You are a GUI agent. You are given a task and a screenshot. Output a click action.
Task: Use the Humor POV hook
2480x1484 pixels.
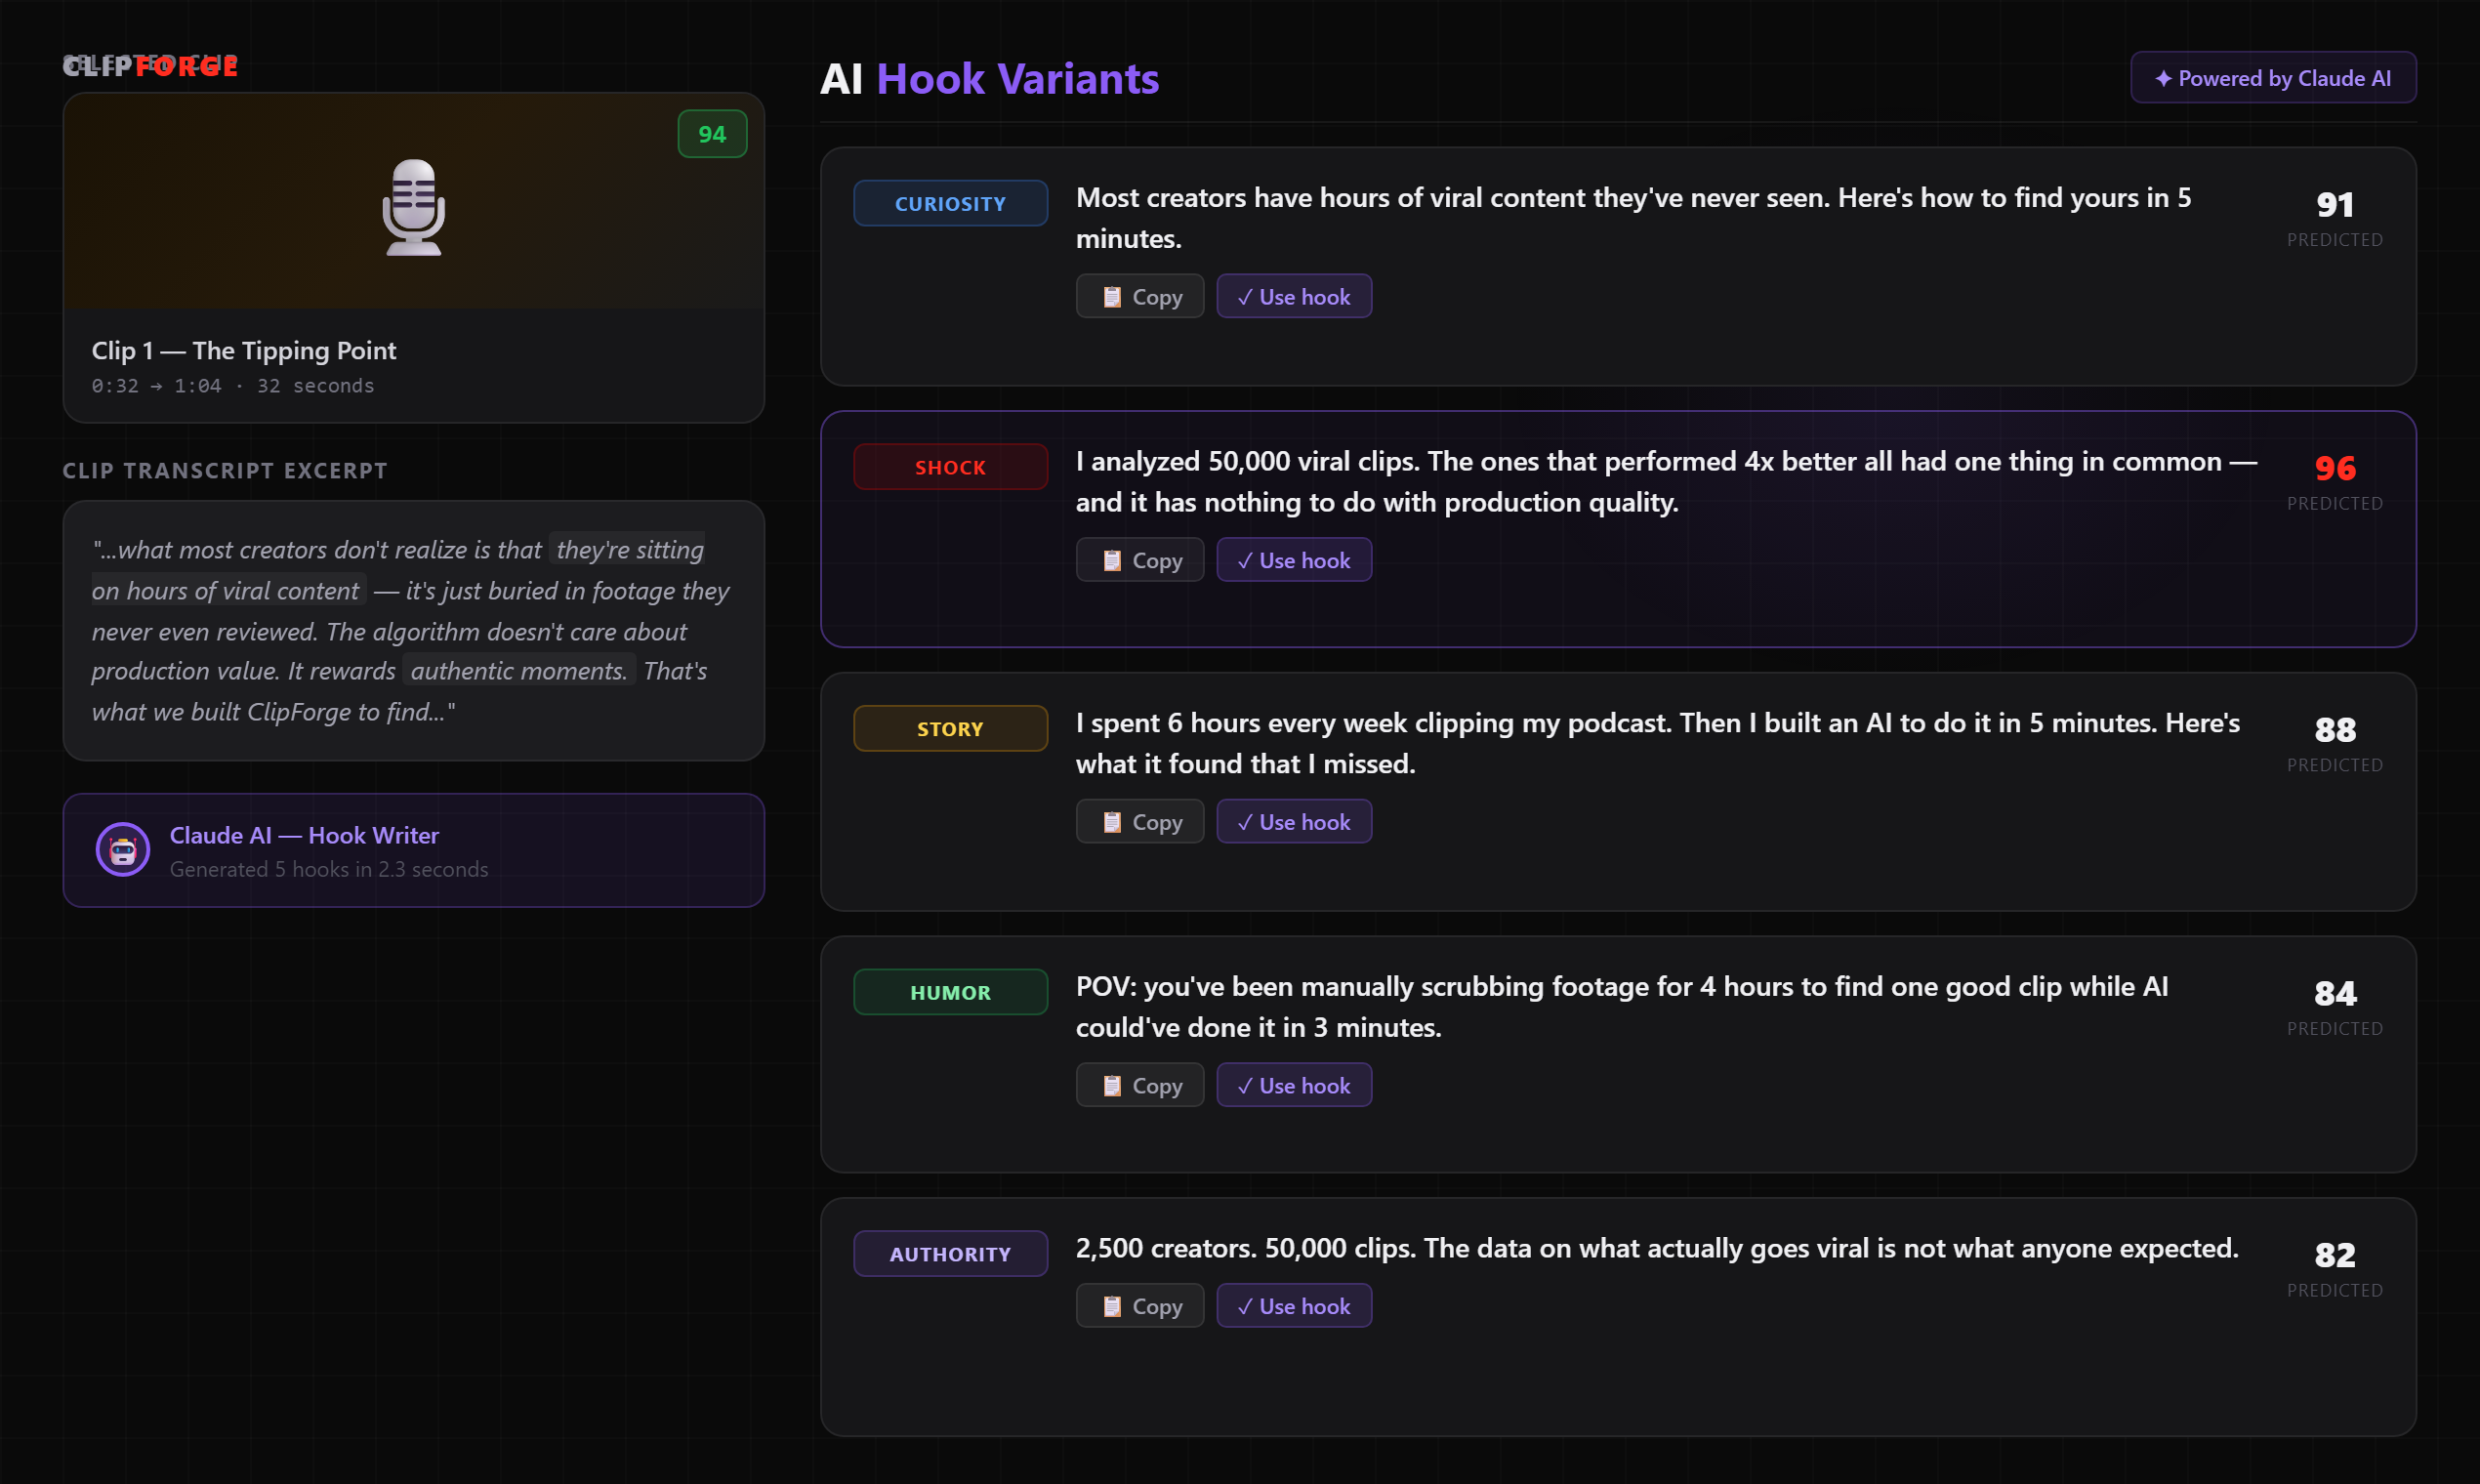pyautogui.click(x=1293, y=1085)
